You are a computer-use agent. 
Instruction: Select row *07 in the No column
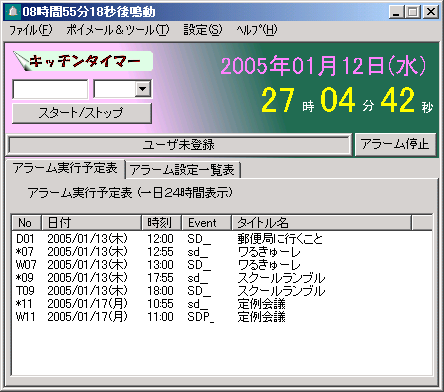[x=25, y=252]
